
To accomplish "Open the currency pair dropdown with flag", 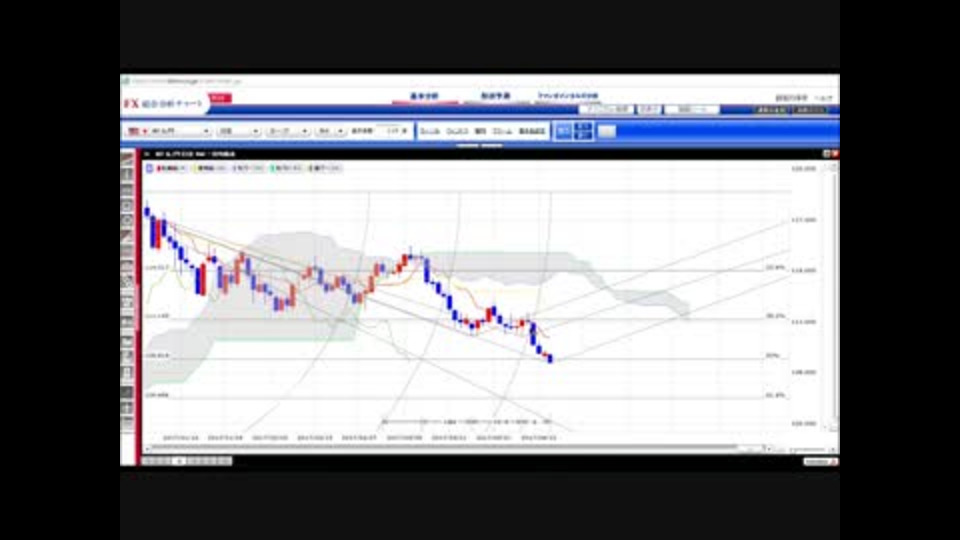I will pos(168,131).
